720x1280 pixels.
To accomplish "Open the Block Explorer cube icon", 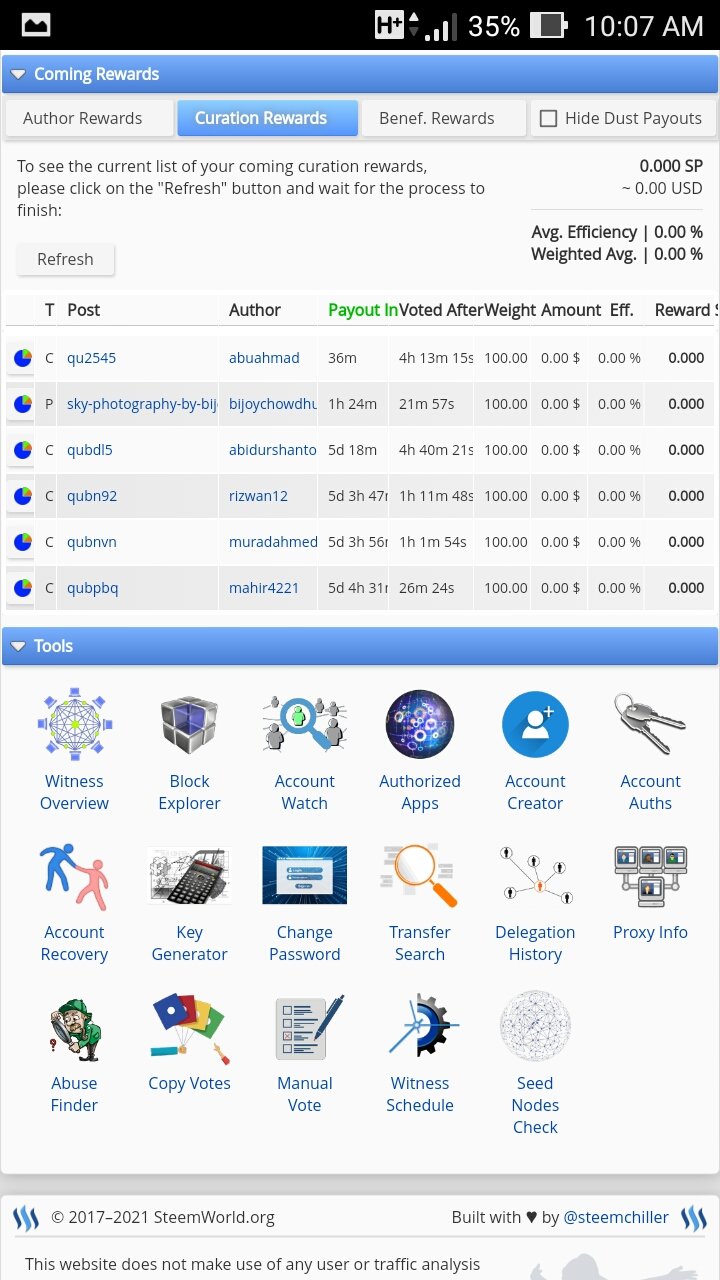I will (x=189, y=724).
